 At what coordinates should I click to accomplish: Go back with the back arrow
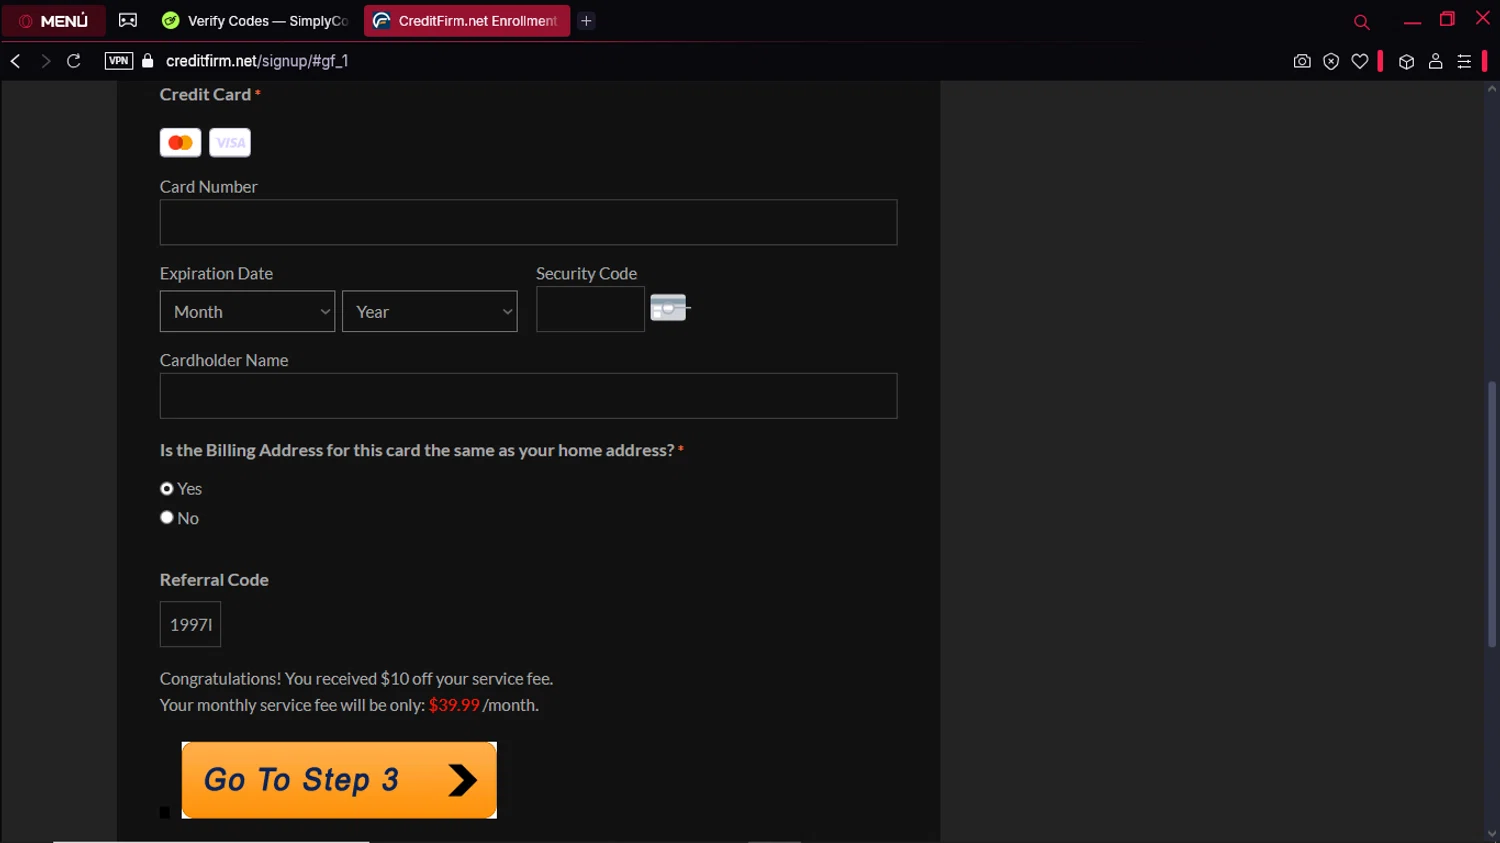pos(15,61)
